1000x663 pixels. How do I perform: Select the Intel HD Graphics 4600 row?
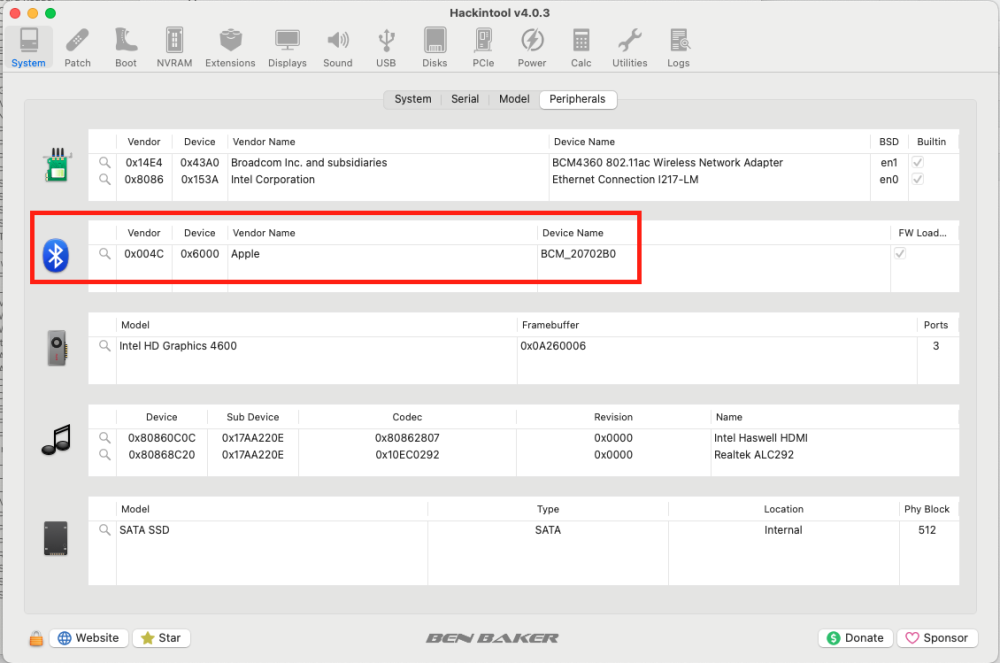tap(523, 346)
